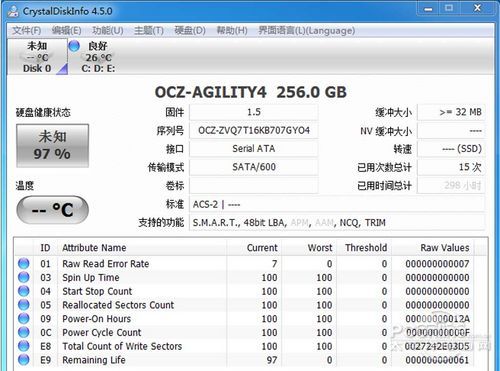
Task: Click the interface field showing Serial ATA
Action: 254,149
